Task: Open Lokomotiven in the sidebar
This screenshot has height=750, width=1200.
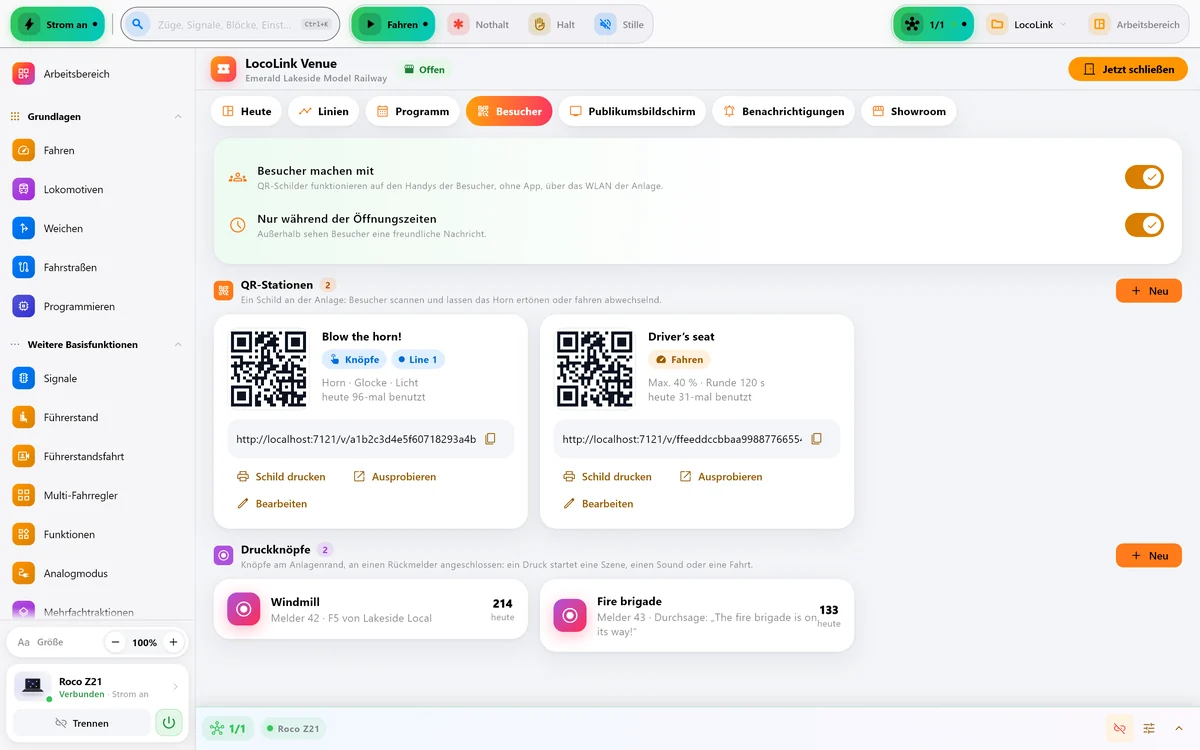Action: (x=97, y=190)
